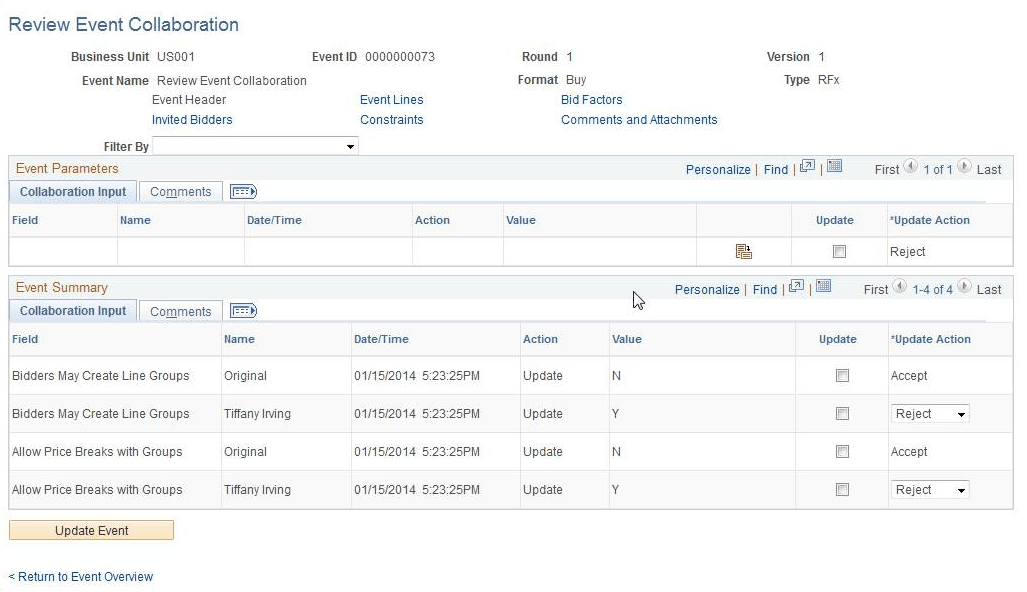Download the Event Summary grid to Excel
The height and width of the screenshot is (592, 1027).
pyautogui.click(x=821, y=289)
